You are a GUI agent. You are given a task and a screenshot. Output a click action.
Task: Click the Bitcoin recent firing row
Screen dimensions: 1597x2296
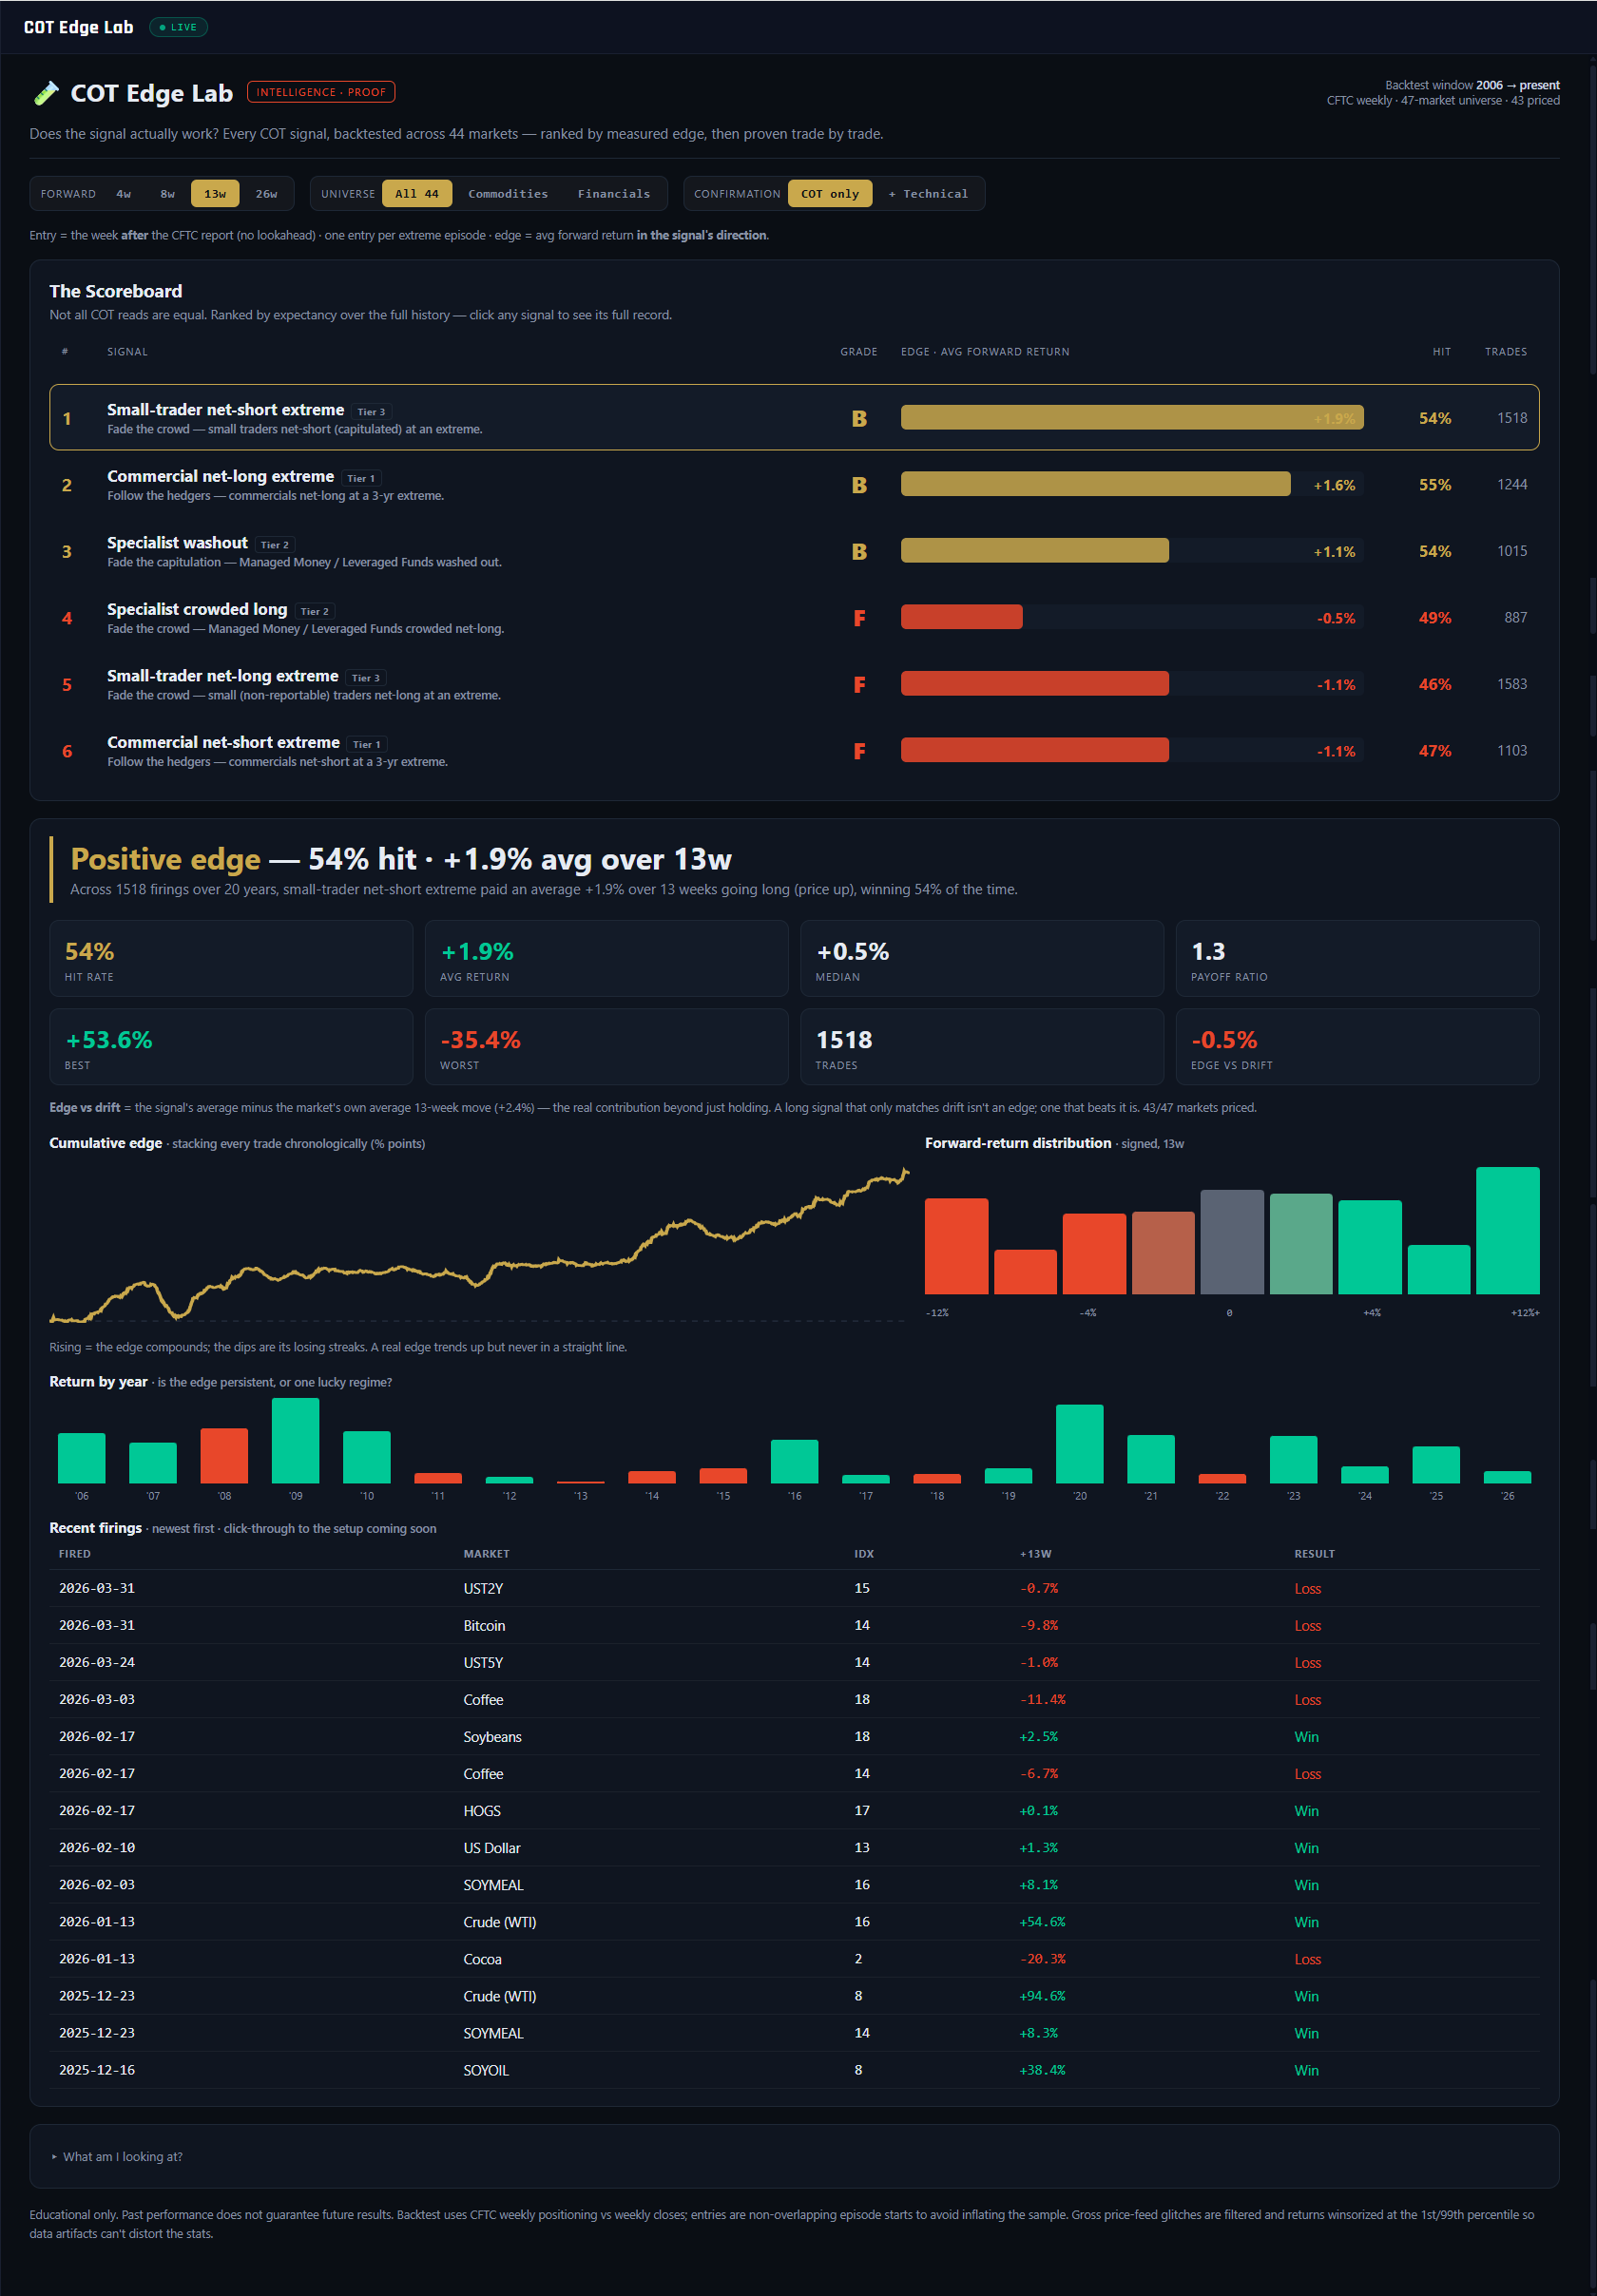(794, 1625)
